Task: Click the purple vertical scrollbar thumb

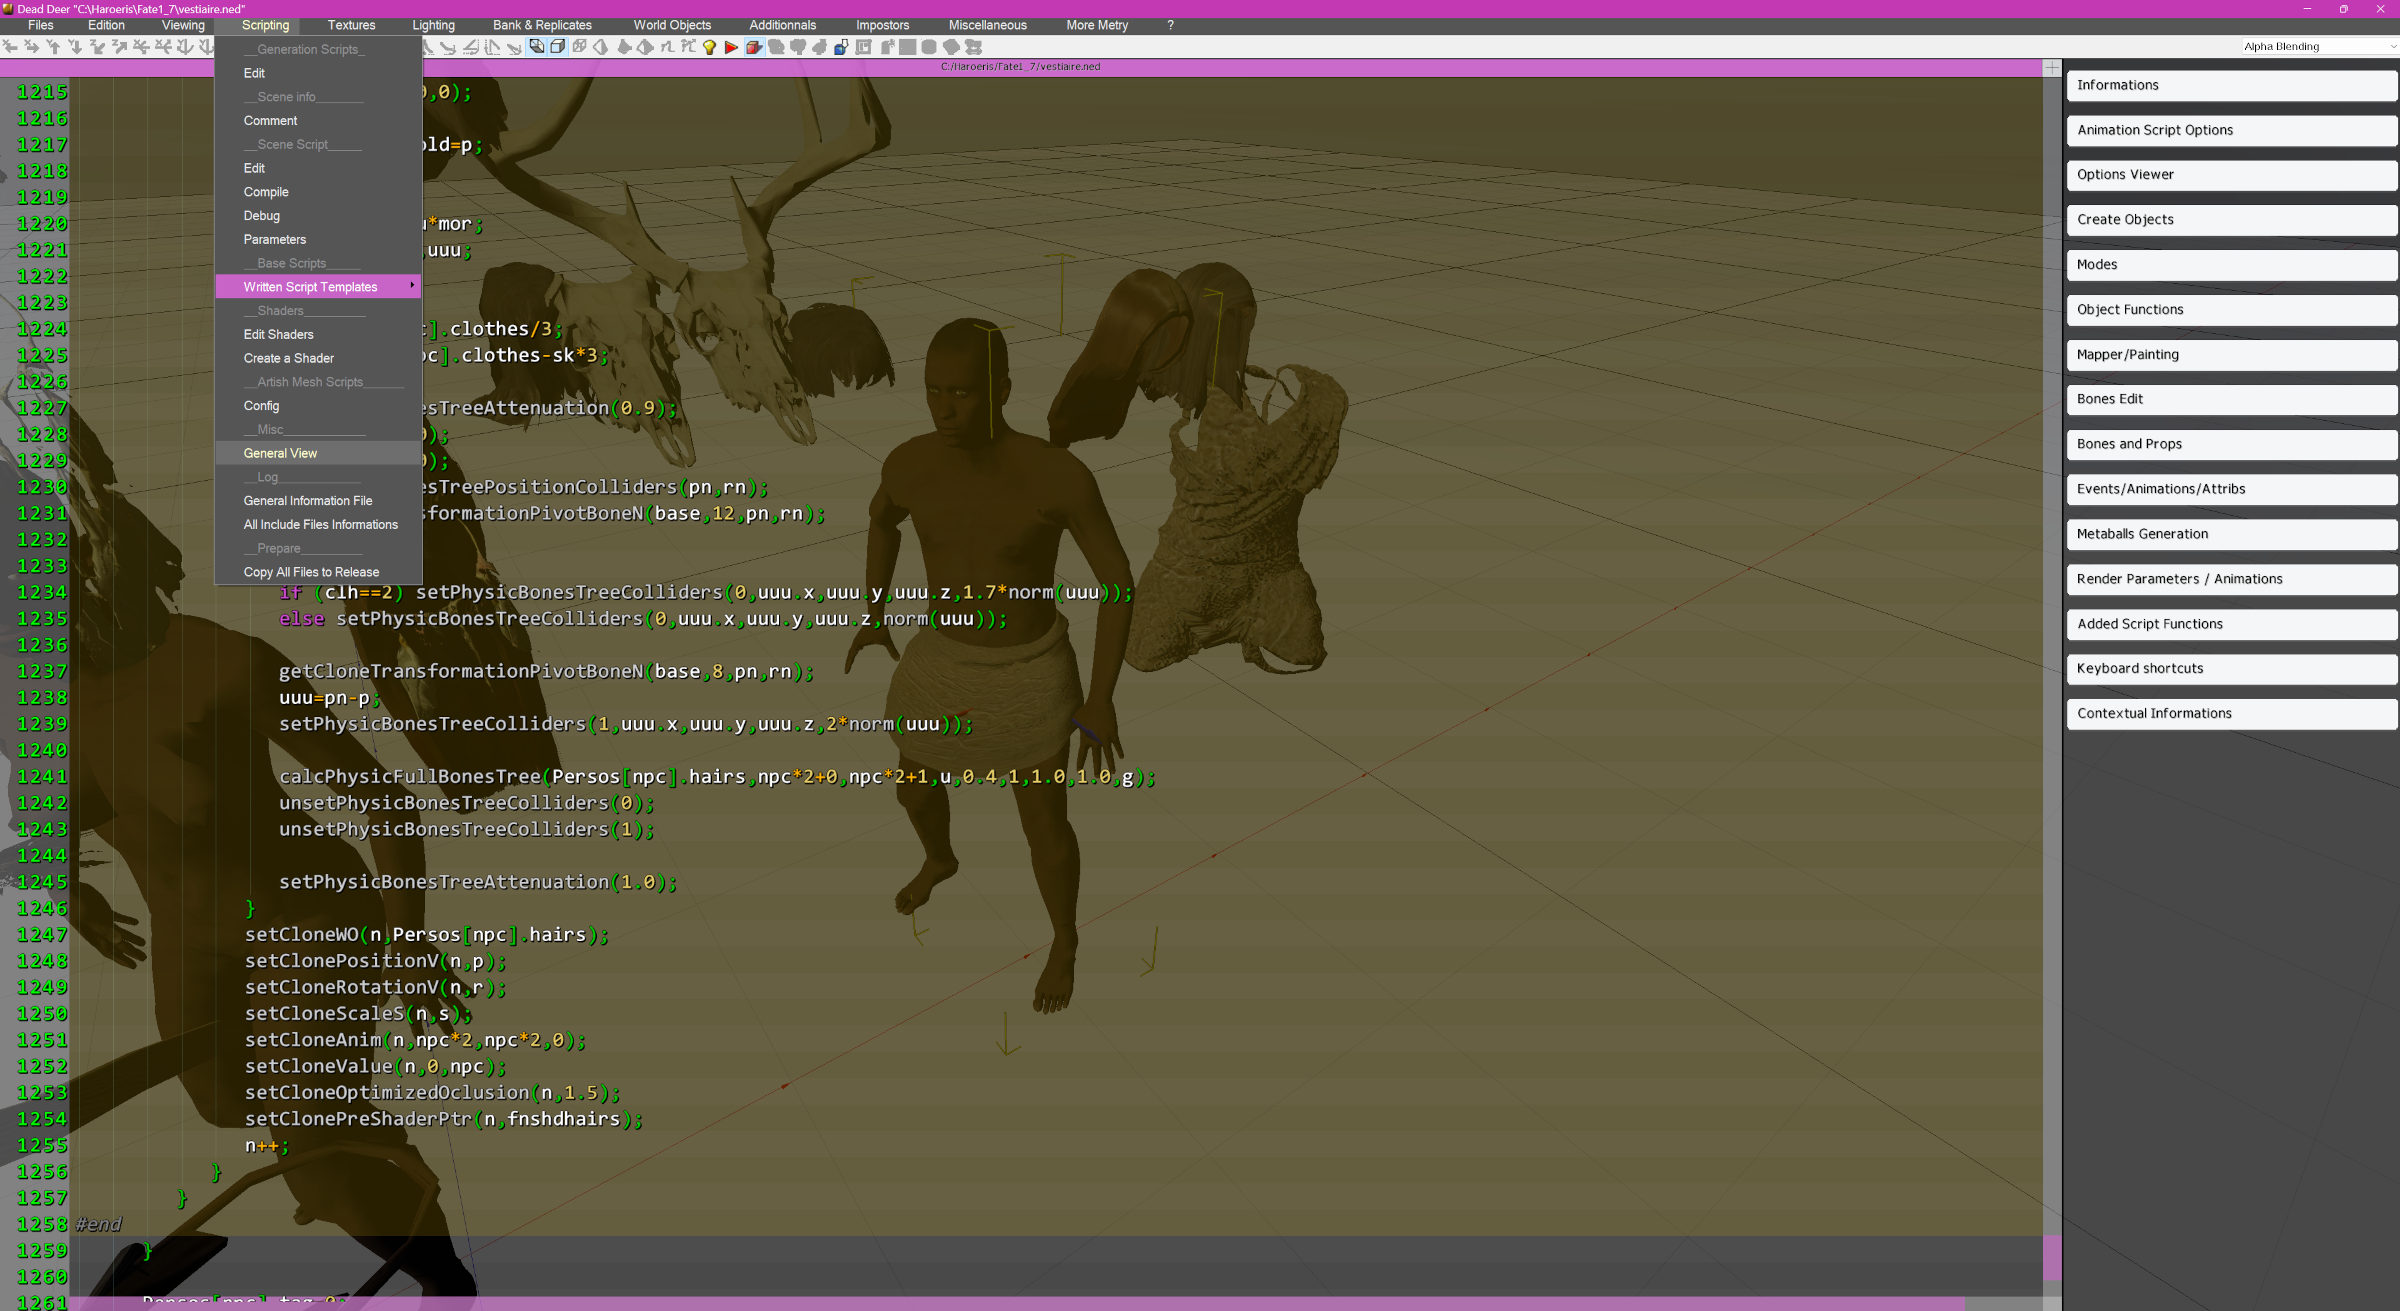Action: (x=2052, y=1258)
